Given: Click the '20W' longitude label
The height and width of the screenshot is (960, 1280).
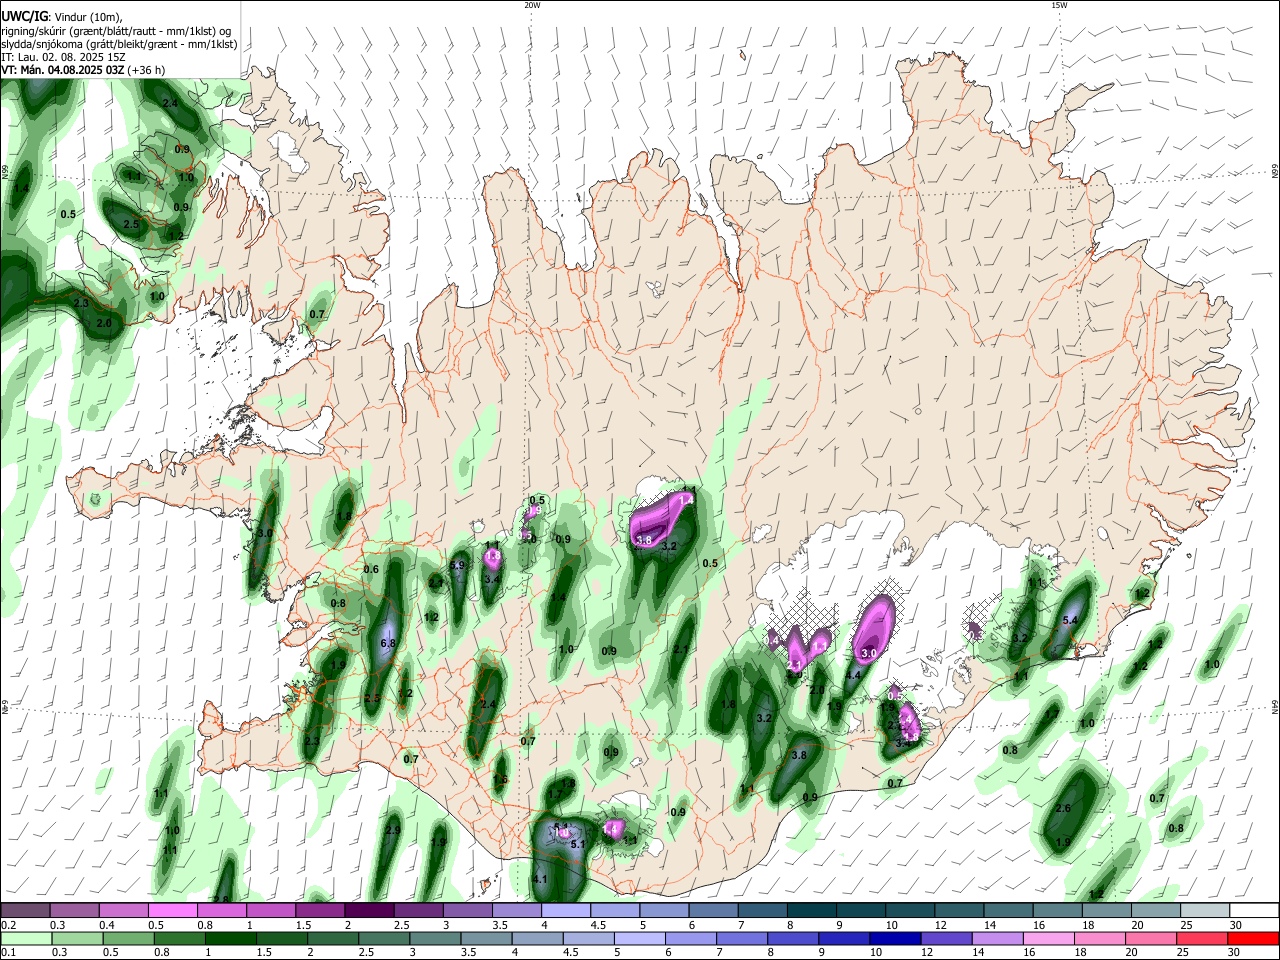Looking at the screenshot, I should [531, 5].
